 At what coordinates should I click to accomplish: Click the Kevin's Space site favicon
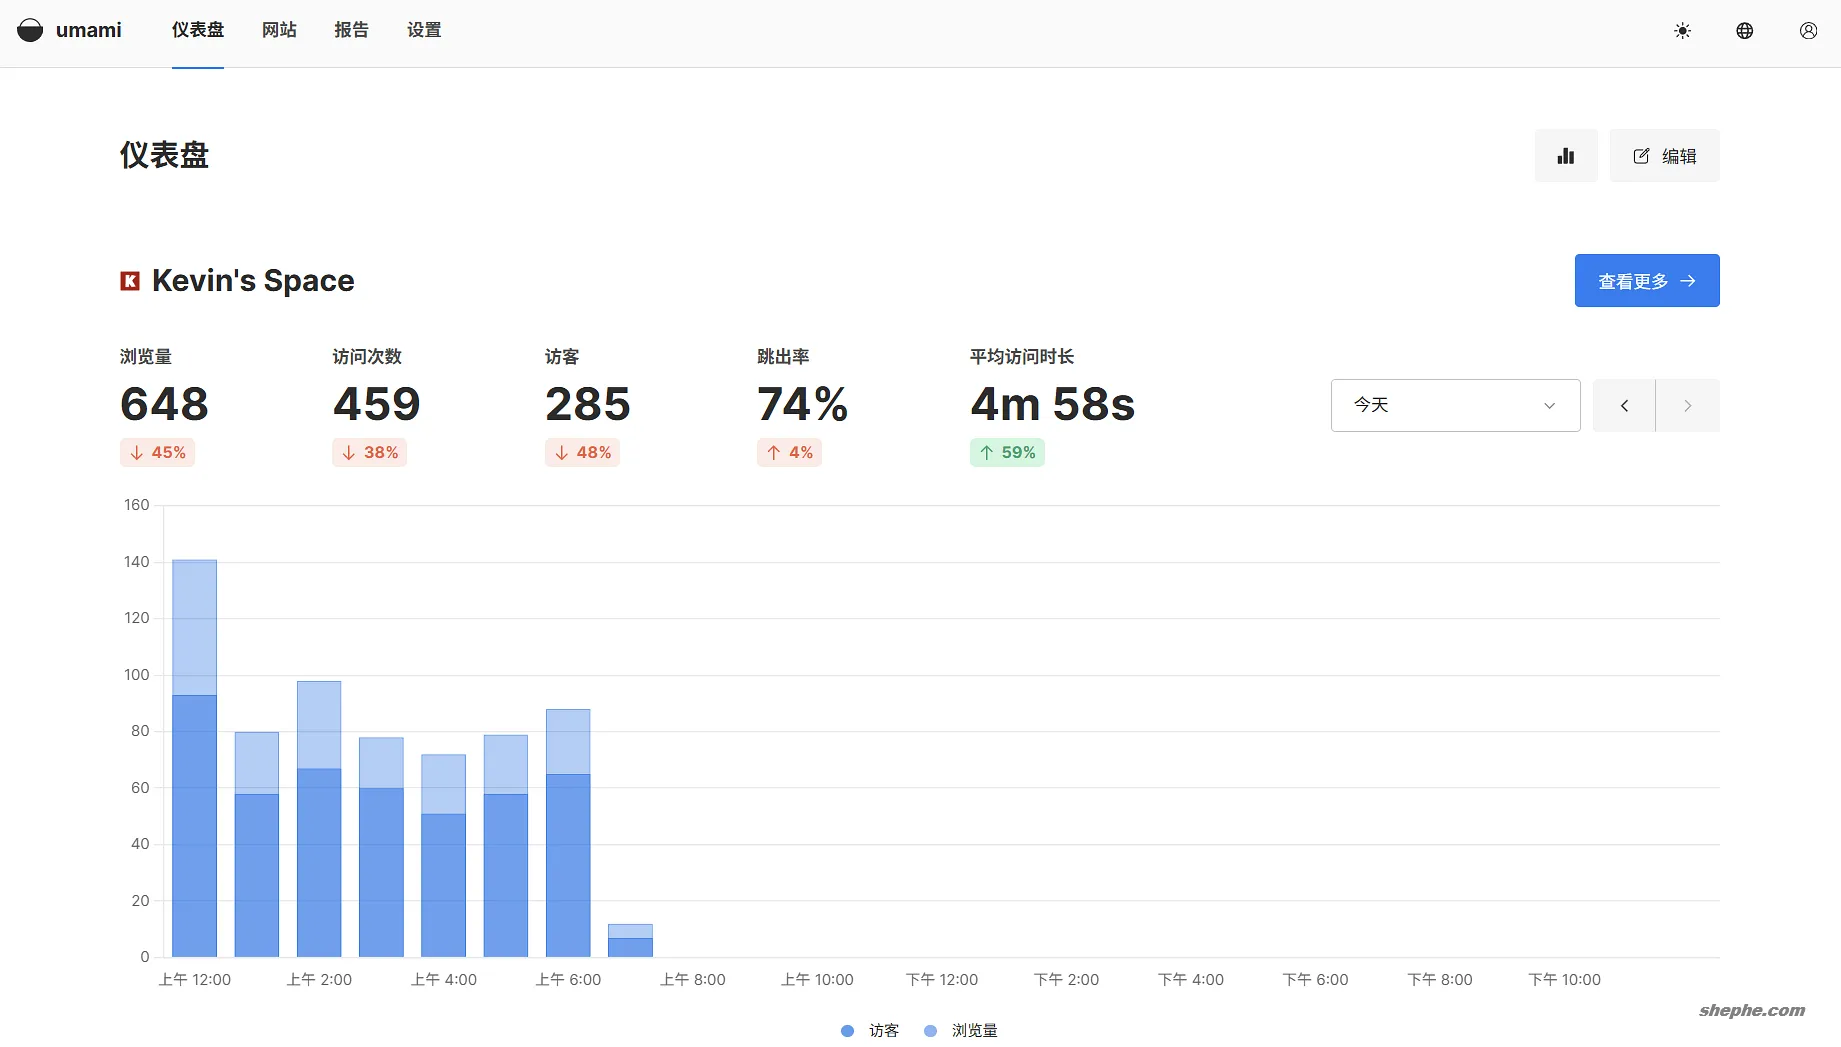pyautogui.click(x=130, y=281)
